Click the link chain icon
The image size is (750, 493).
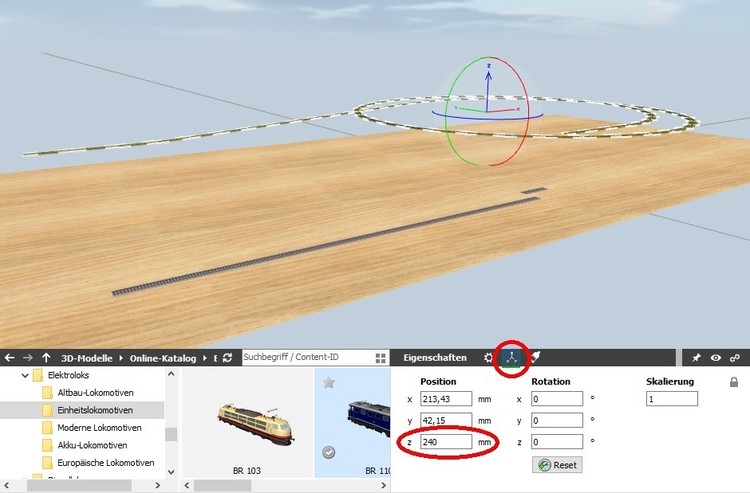click(735, 358)
